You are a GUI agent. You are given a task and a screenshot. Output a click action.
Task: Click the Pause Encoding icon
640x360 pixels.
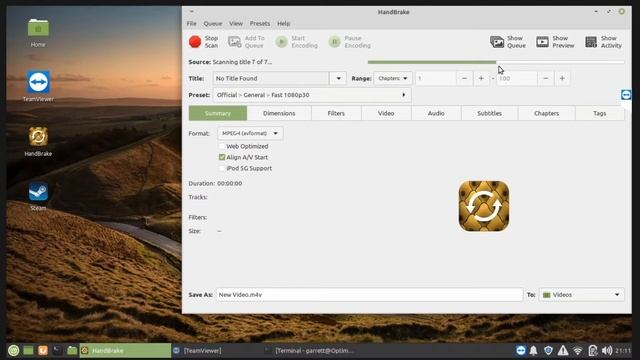pos(334,42)
